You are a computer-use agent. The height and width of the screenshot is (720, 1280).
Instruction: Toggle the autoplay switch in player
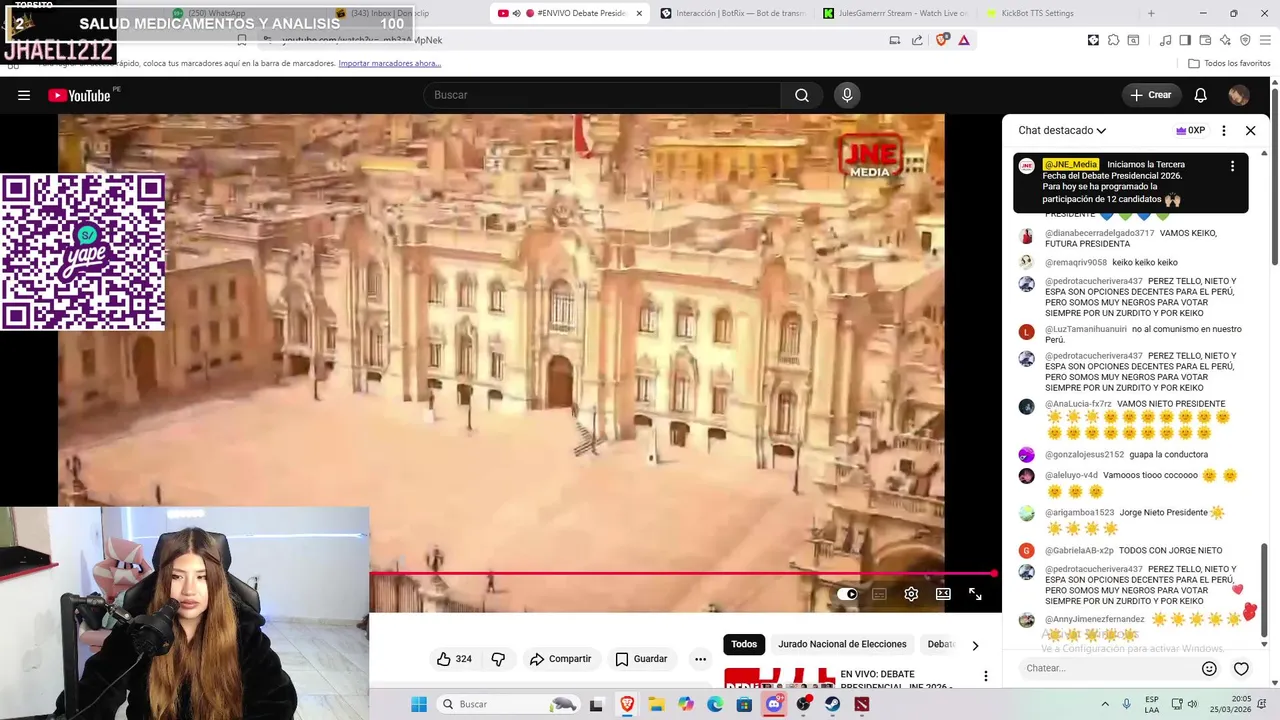tap(847, 594)
